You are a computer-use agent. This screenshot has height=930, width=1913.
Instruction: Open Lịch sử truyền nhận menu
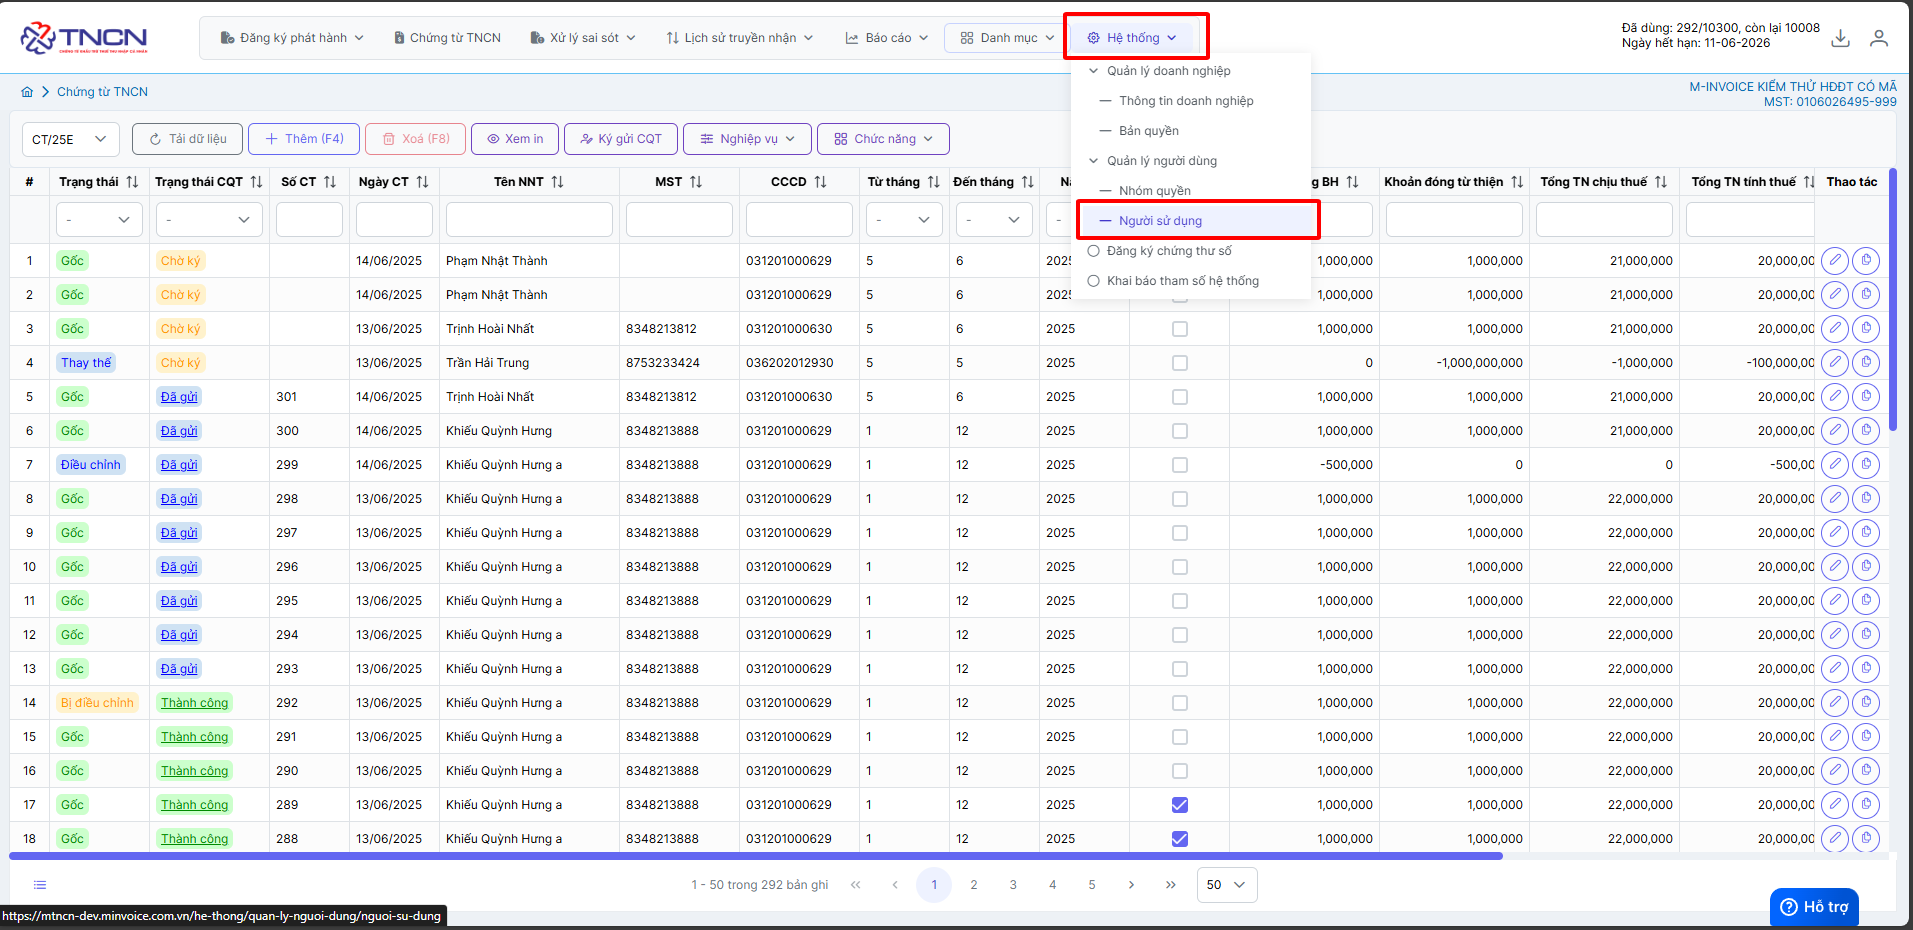click(740, 38)
